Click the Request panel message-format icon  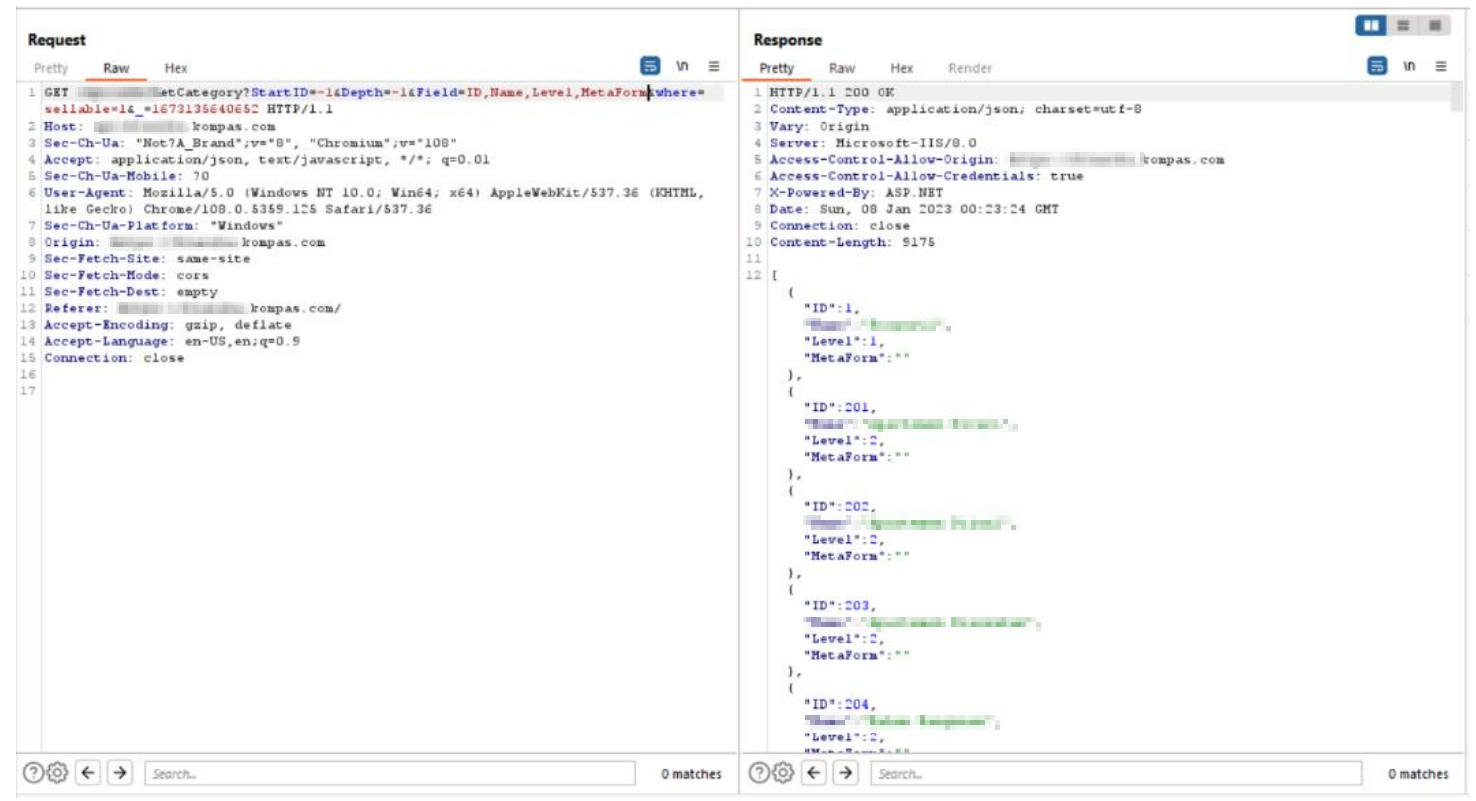[650, 67]
